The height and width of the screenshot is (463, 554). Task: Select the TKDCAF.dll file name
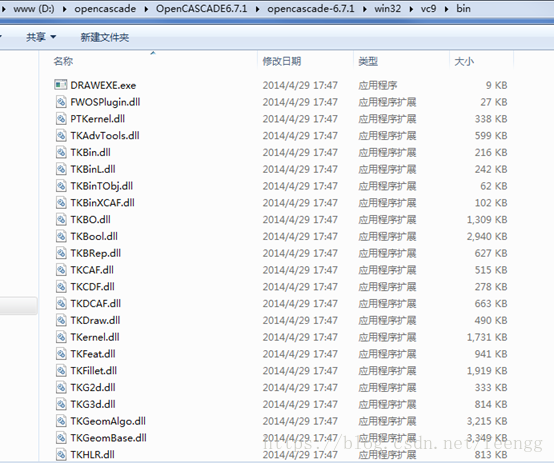pyautogui.click(x=96, y=303)
